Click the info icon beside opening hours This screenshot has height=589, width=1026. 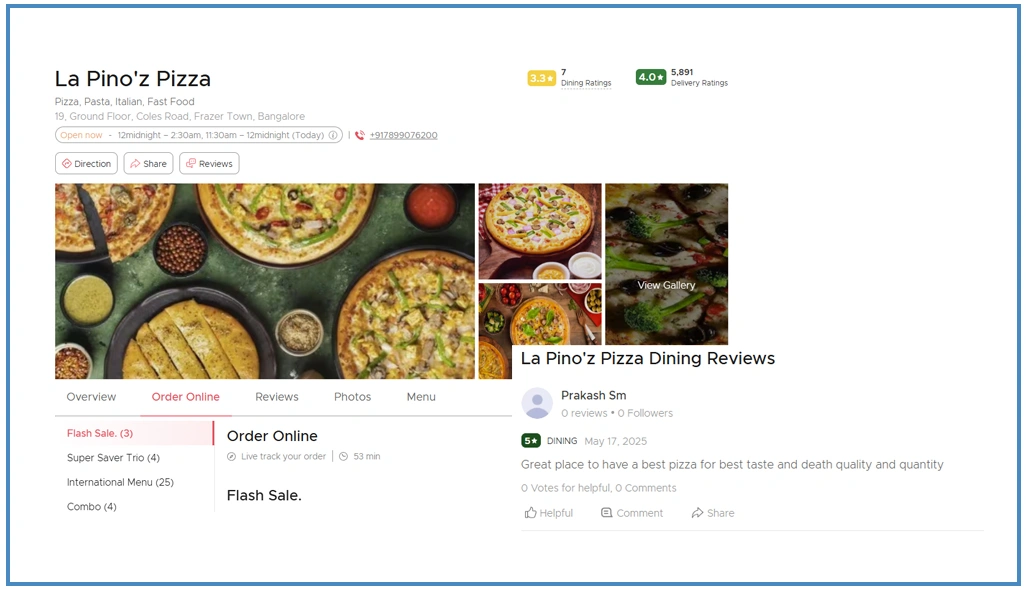333,135
